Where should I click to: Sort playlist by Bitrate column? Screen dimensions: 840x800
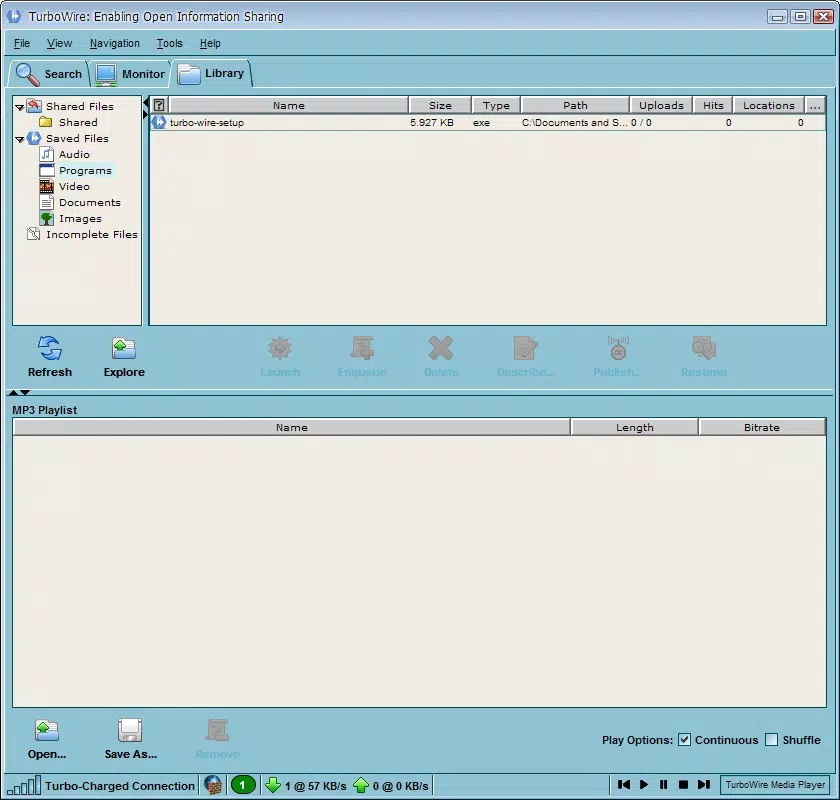coord(761,427)
